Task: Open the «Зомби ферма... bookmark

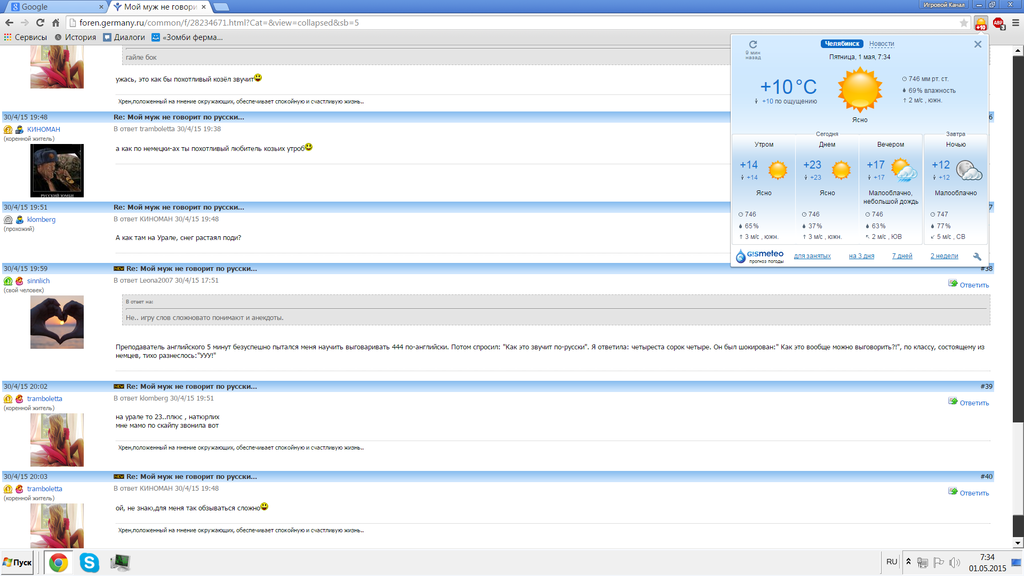Action: [187, 37]
